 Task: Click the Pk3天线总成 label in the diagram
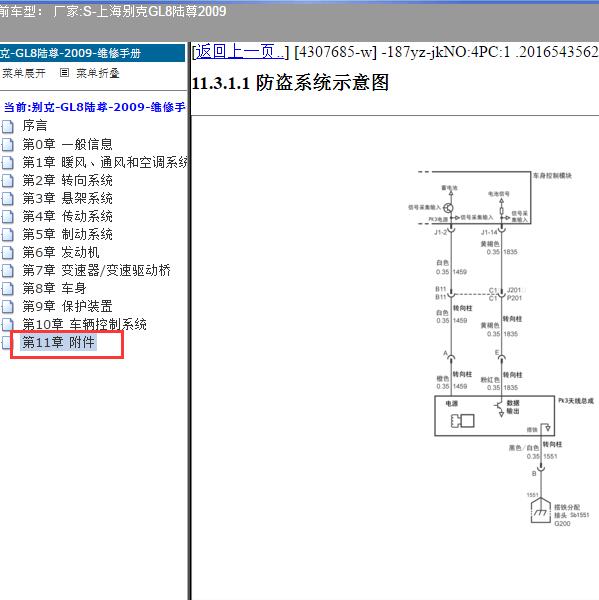coord(576,401)
